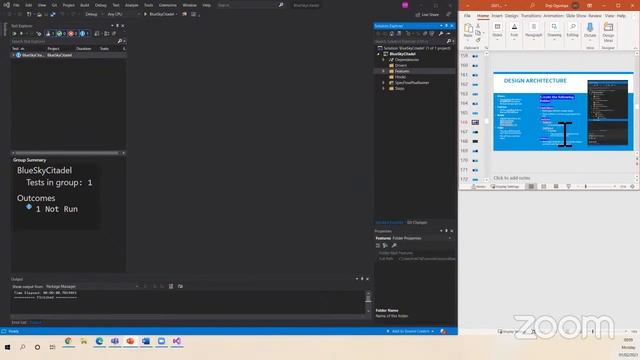
Task: Toggle Categorized view in Properties panel
Action: click(378, 245)
